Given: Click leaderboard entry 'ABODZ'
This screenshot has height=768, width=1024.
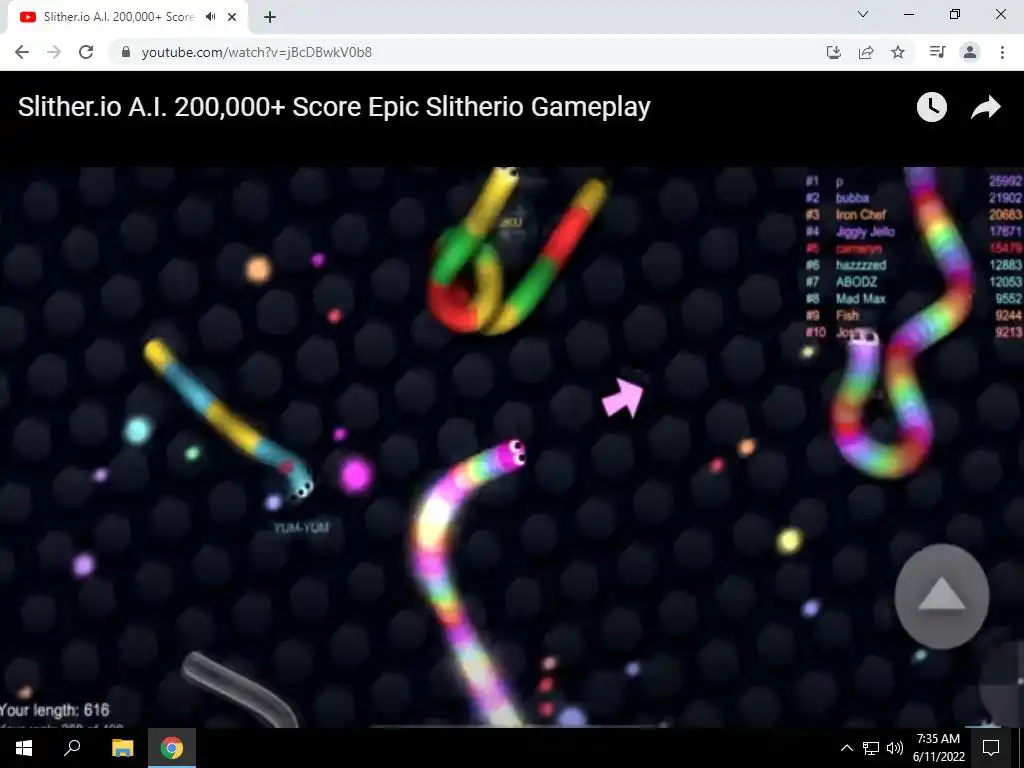Looking at the screenshot, I should click(x=856, y=281).
